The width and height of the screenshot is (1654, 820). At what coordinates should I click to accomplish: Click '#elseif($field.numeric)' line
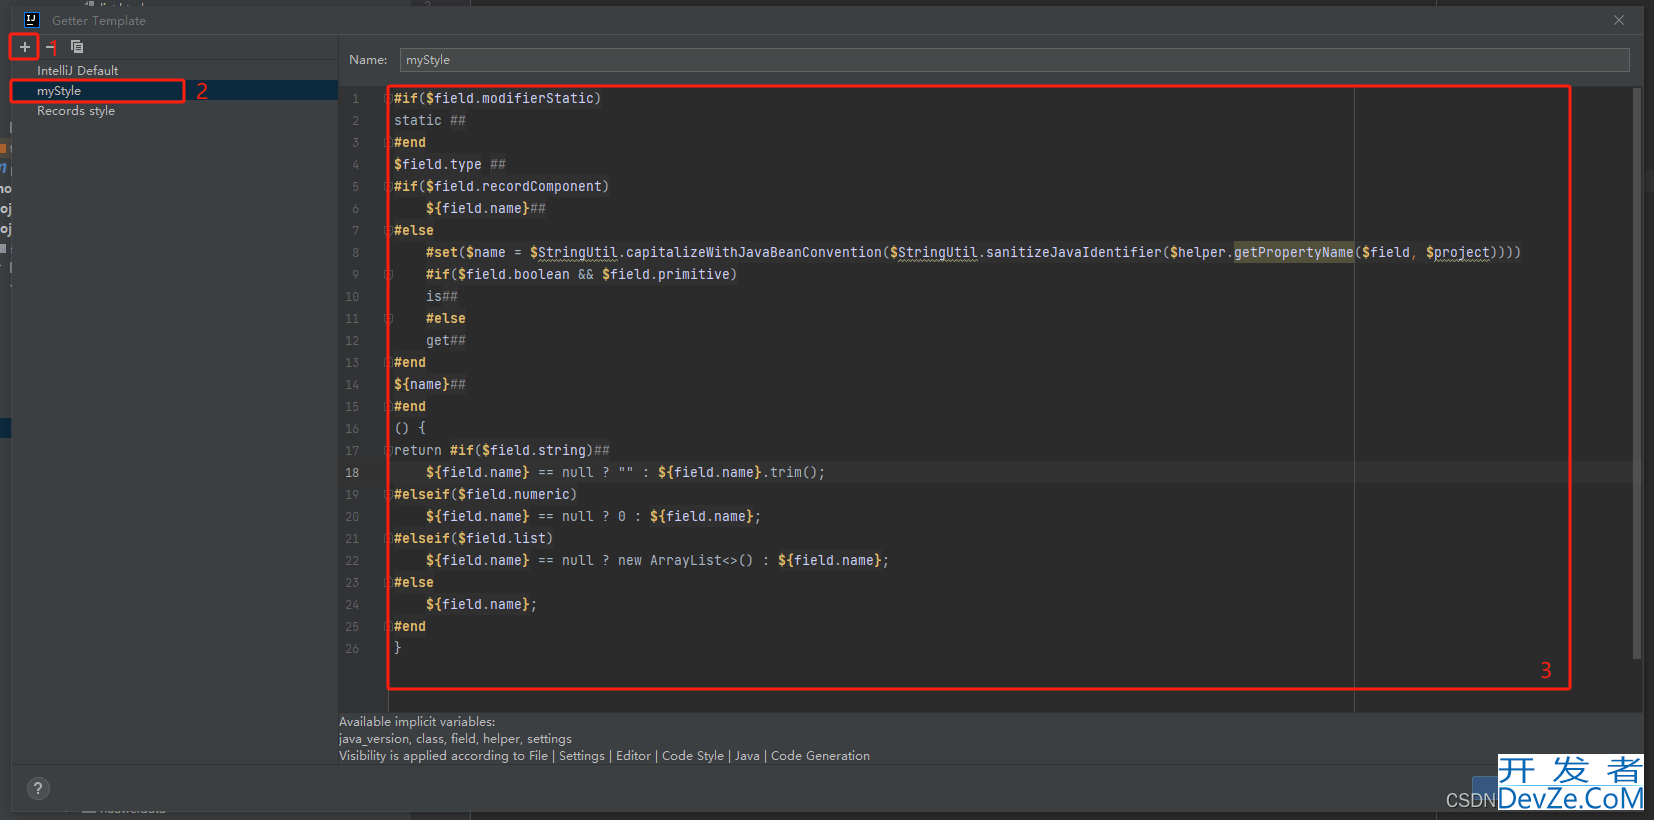click(485, 494)
